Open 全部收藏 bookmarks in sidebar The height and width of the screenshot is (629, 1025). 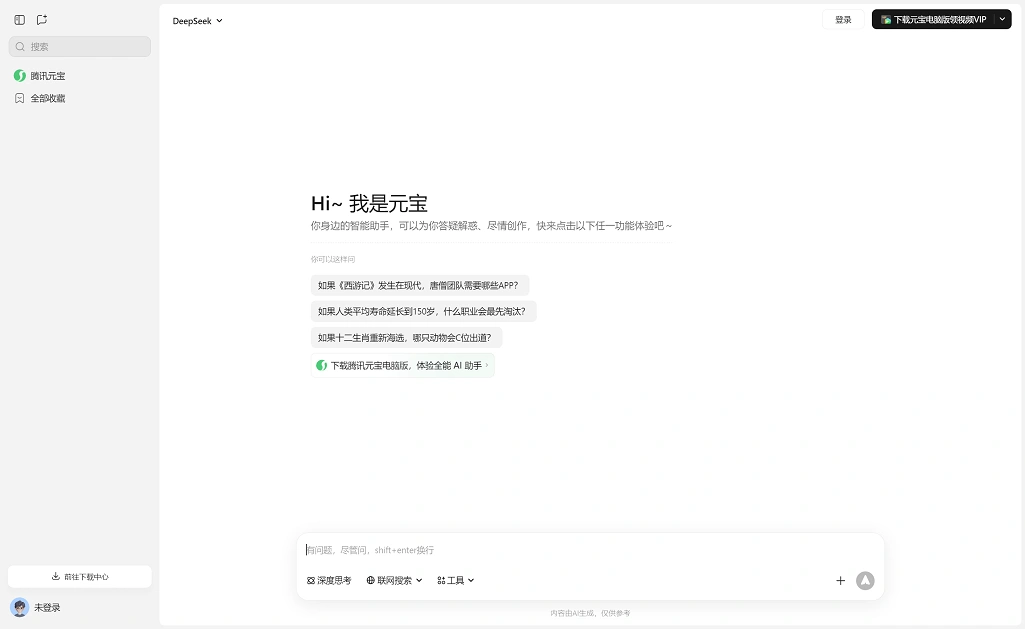click(x=47, y=98)
